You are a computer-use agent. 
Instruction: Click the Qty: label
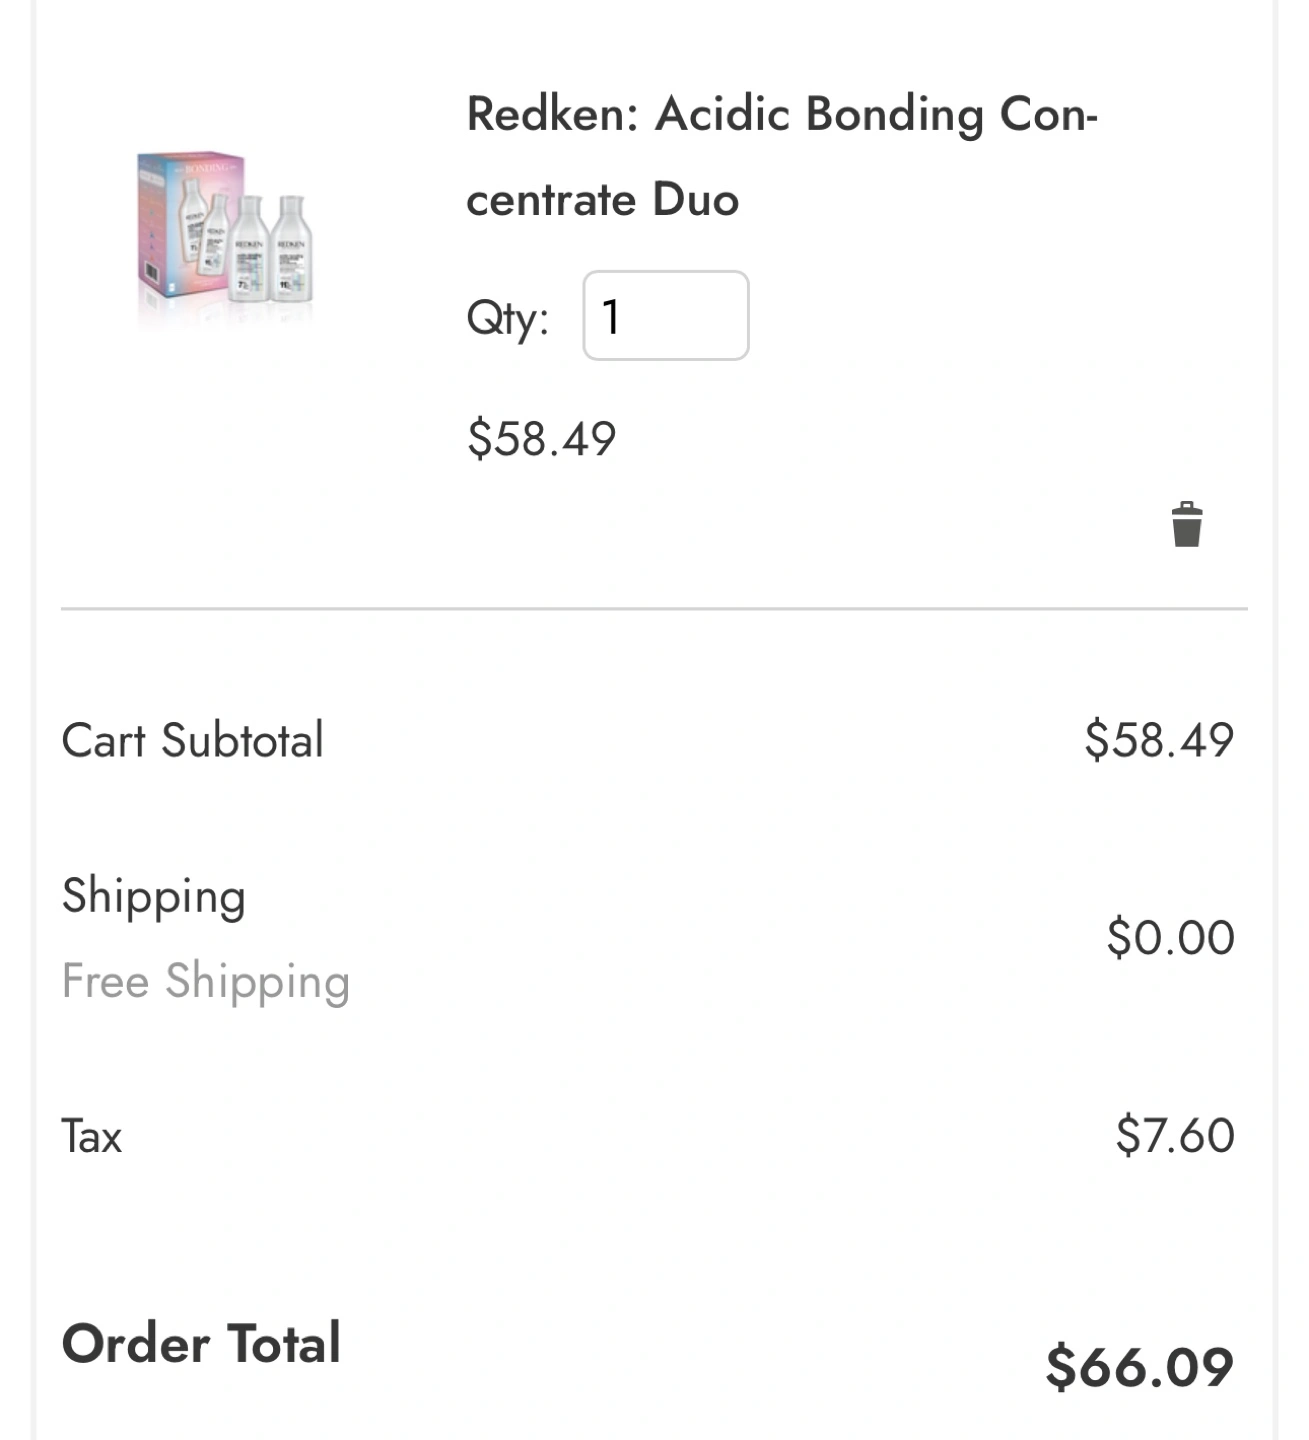[507, 319]
